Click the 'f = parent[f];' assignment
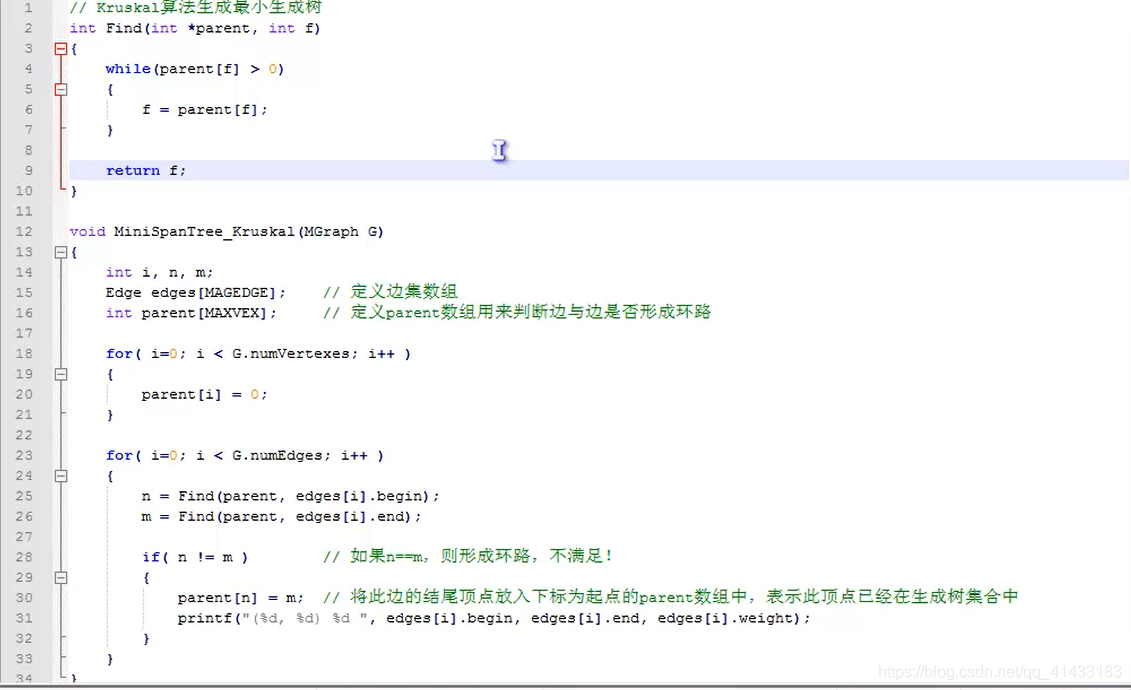The height and width of the screenshot is (690, 1131). 205,110
